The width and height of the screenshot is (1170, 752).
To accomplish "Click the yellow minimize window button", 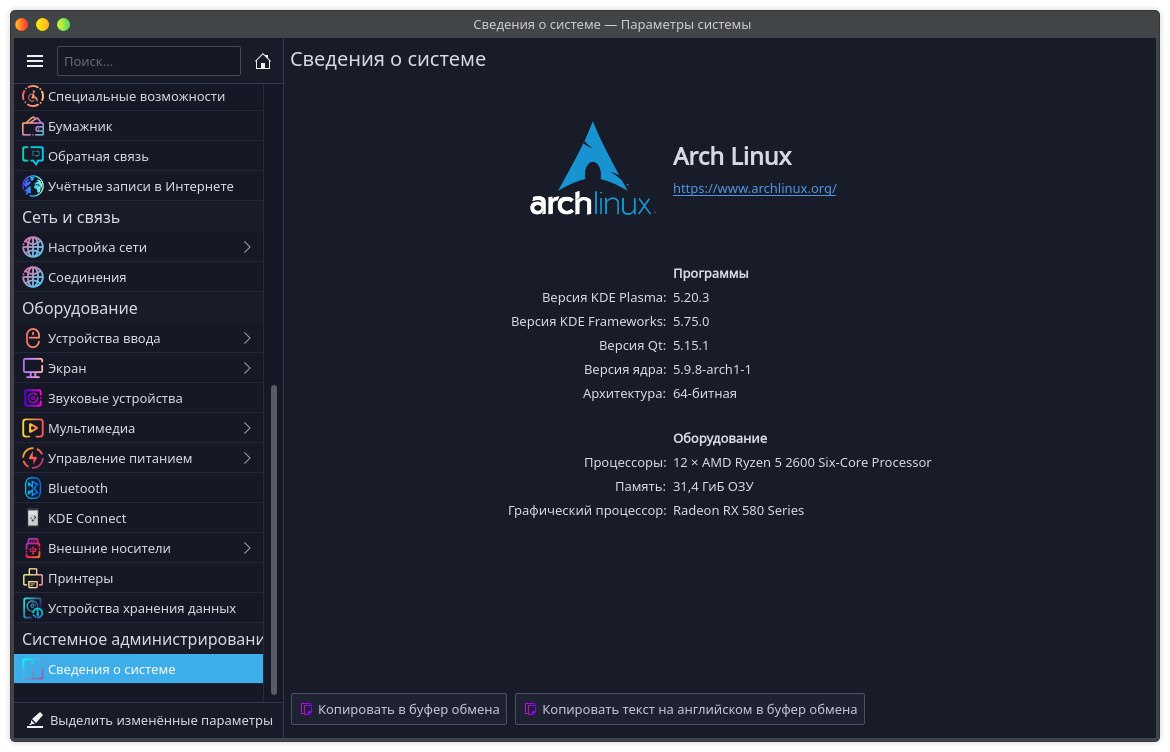I will 43,25.
